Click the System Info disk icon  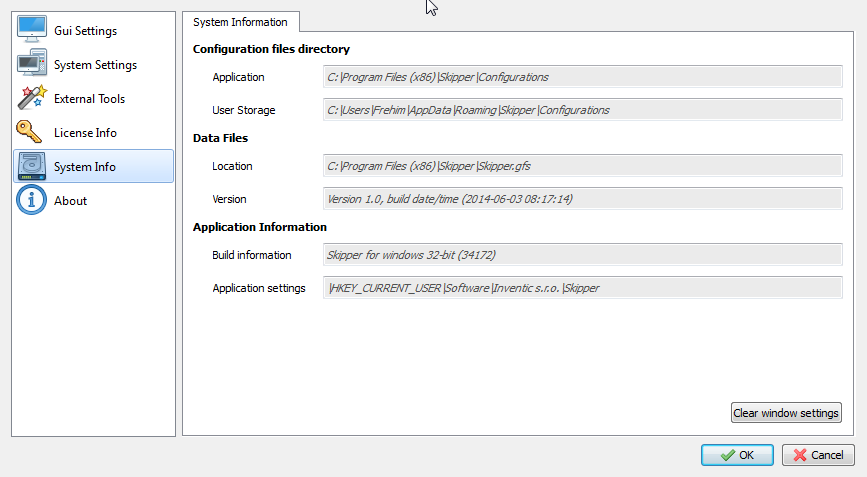[31, 167]
